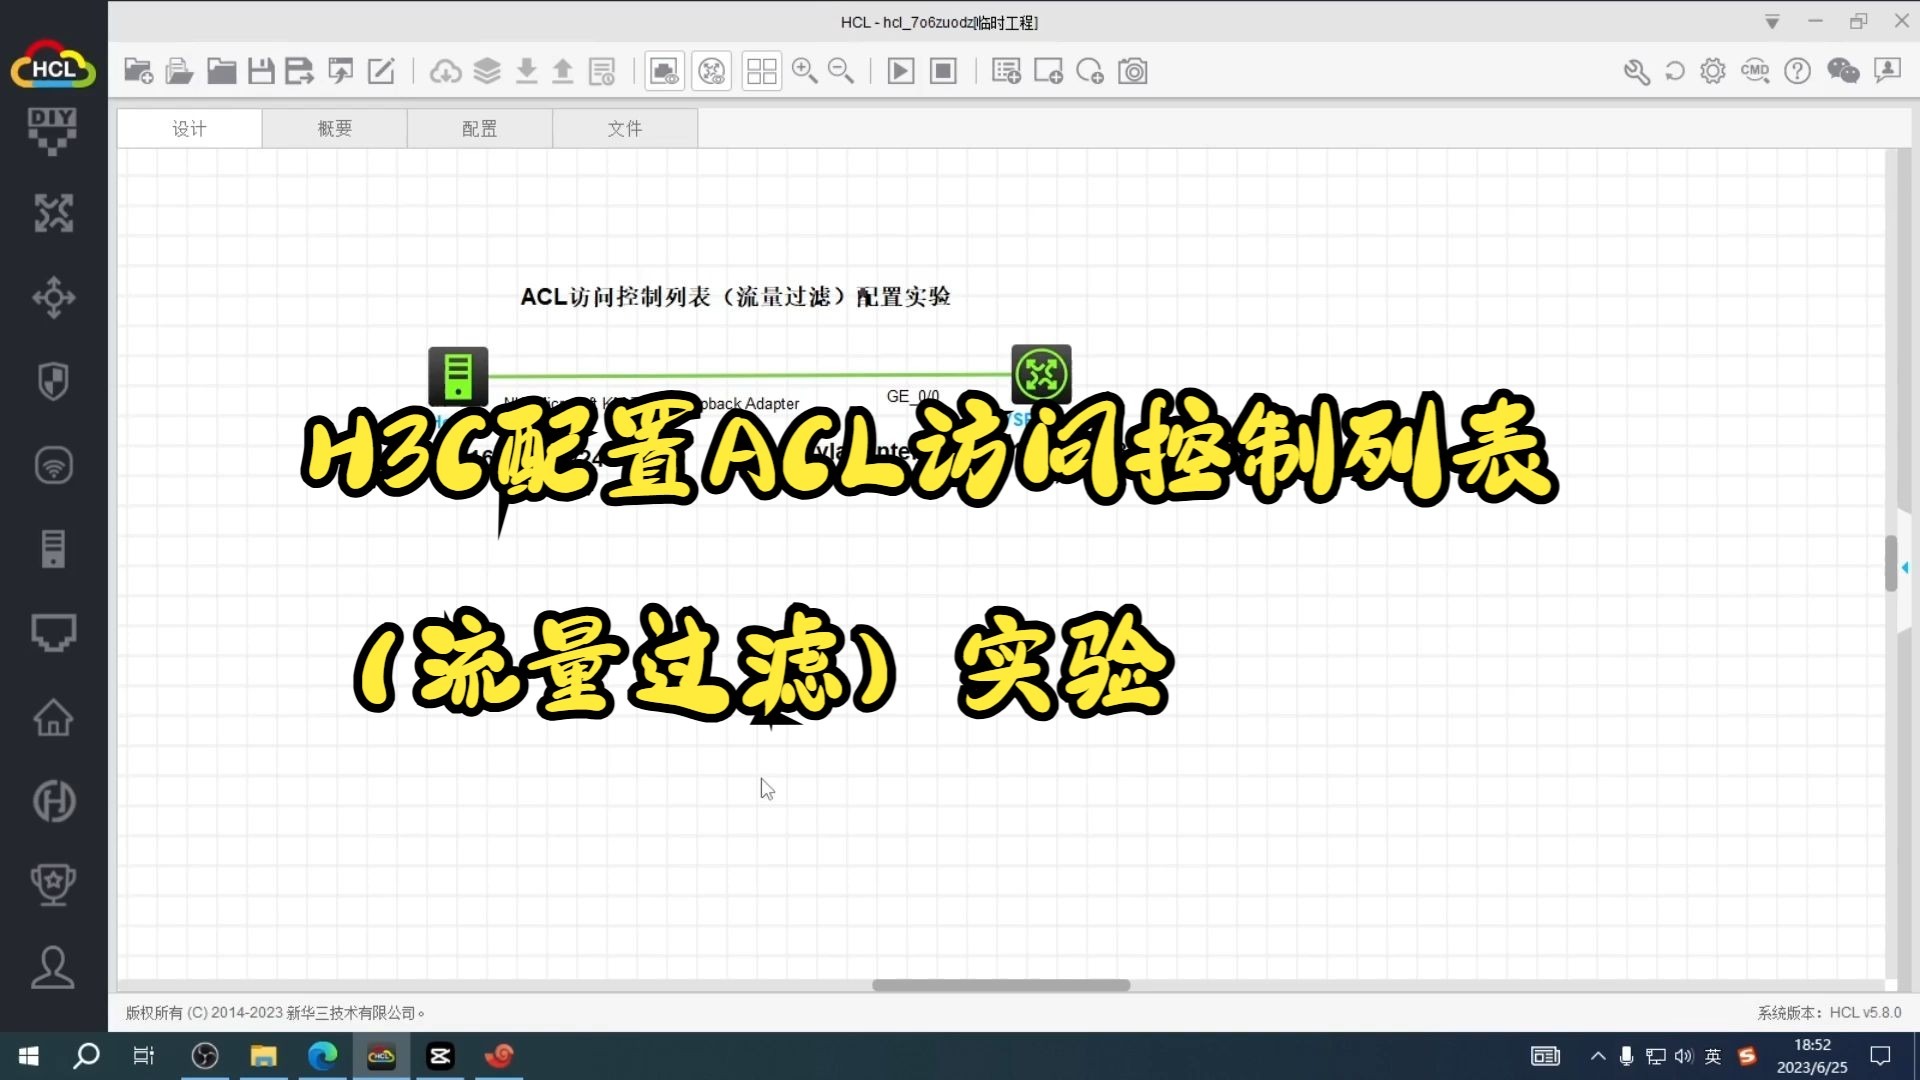The height and width of the screenshot is (1080, 1920).
Task: Open the WeChat contact icon
Action: click(1843, 71)
